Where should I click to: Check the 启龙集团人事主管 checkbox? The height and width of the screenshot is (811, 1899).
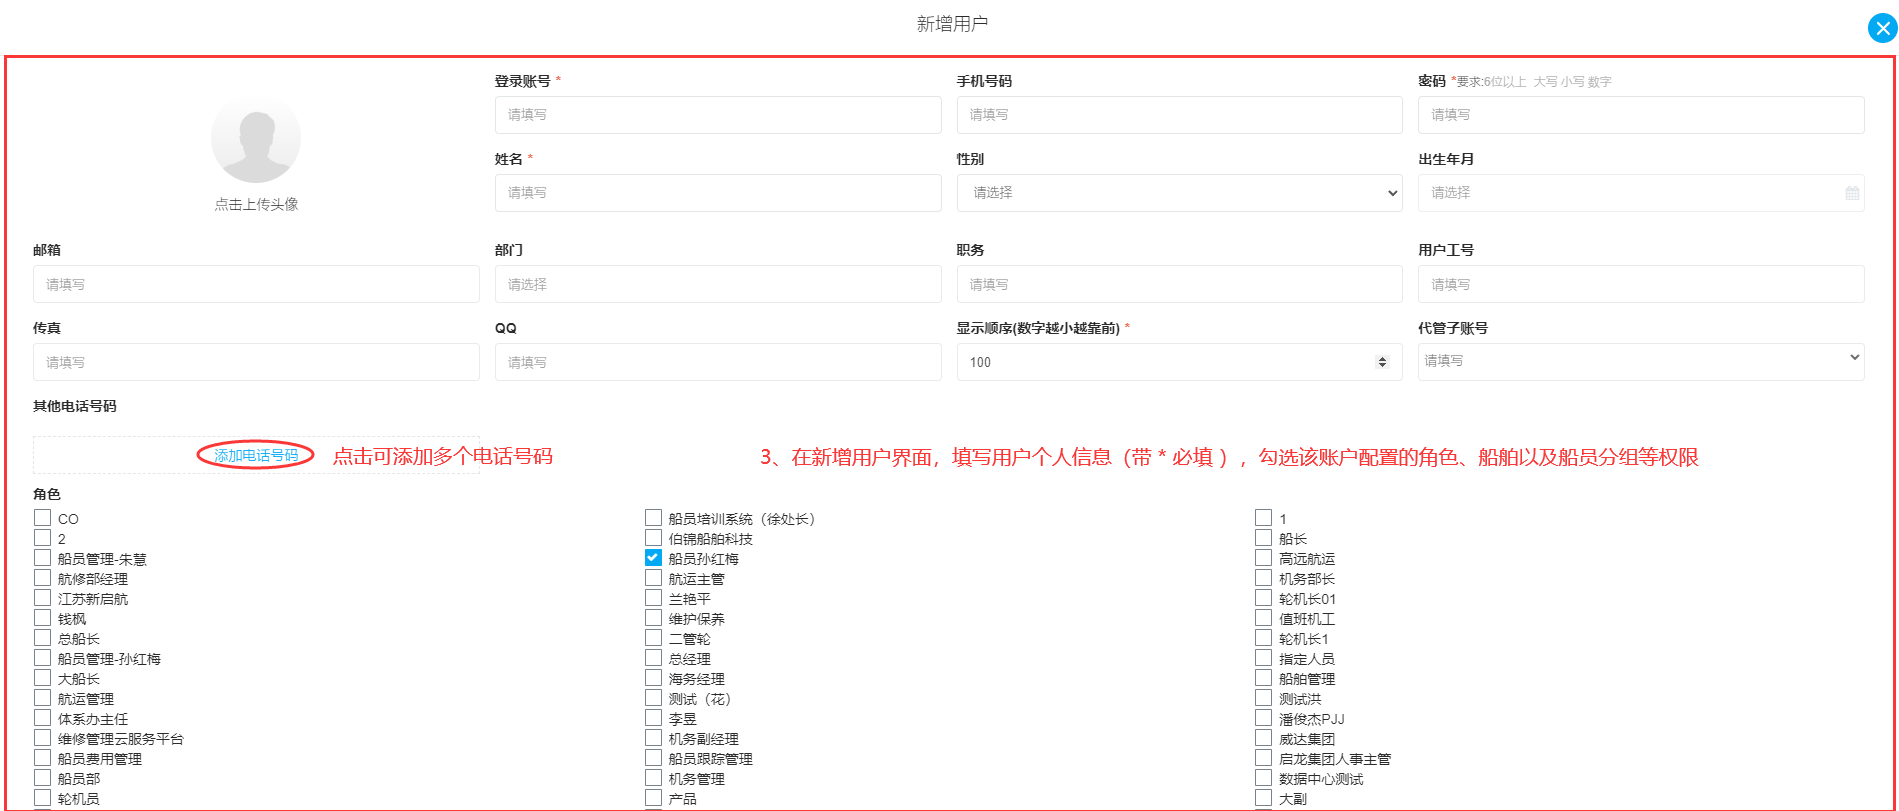click(x=1263, y=758)
